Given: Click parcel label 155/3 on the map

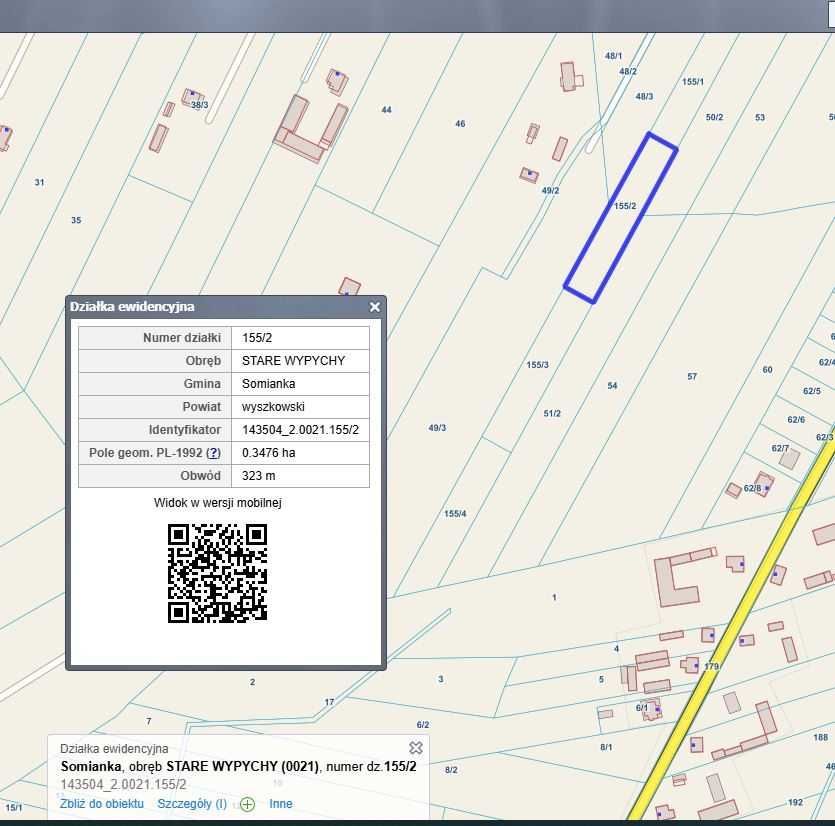Looking at the screenshot, I should tap(537, 365).
